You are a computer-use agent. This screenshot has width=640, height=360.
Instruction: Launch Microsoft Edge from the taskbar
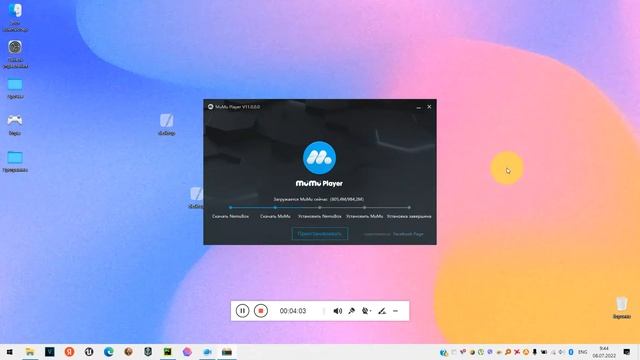click(x=109, y=352)
